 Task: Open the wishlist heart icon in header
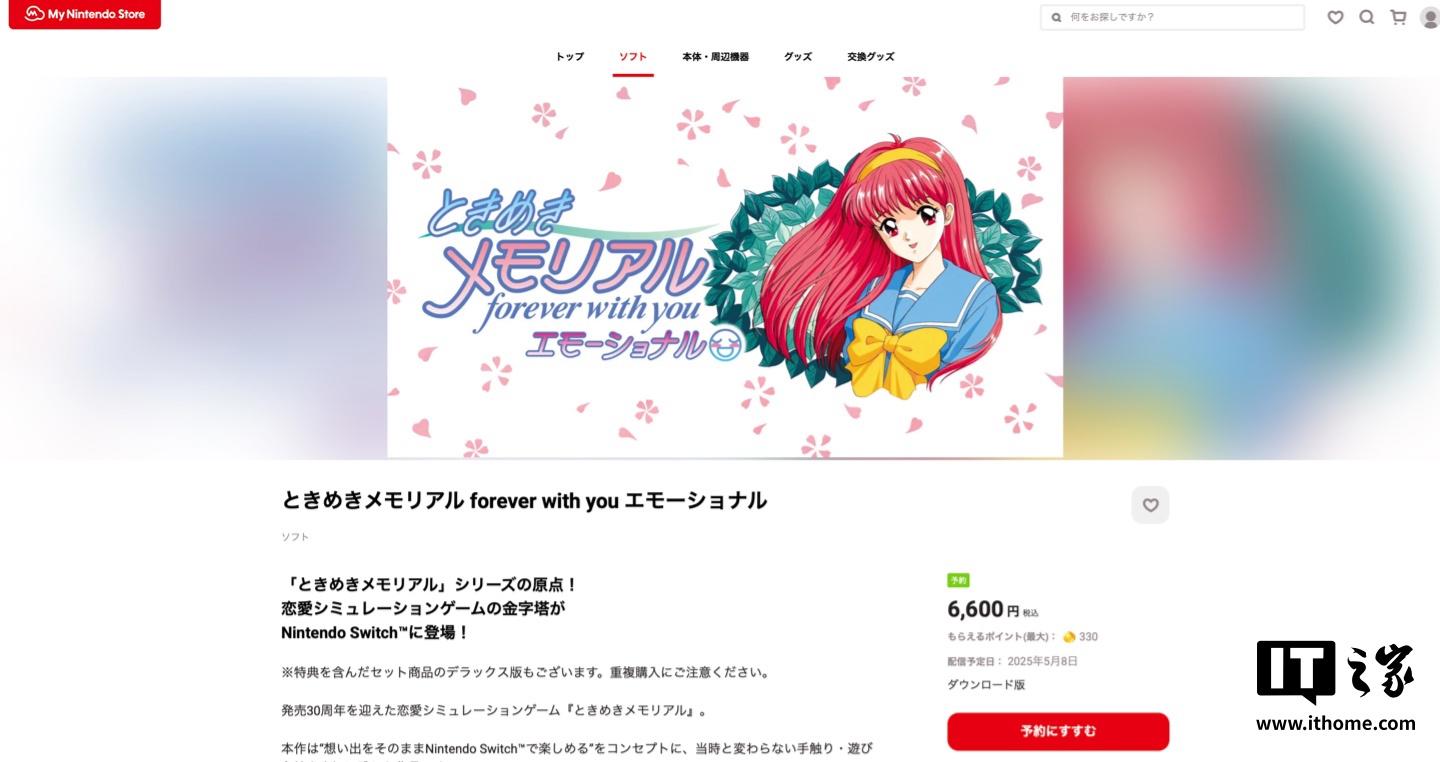pos(1335,17)
